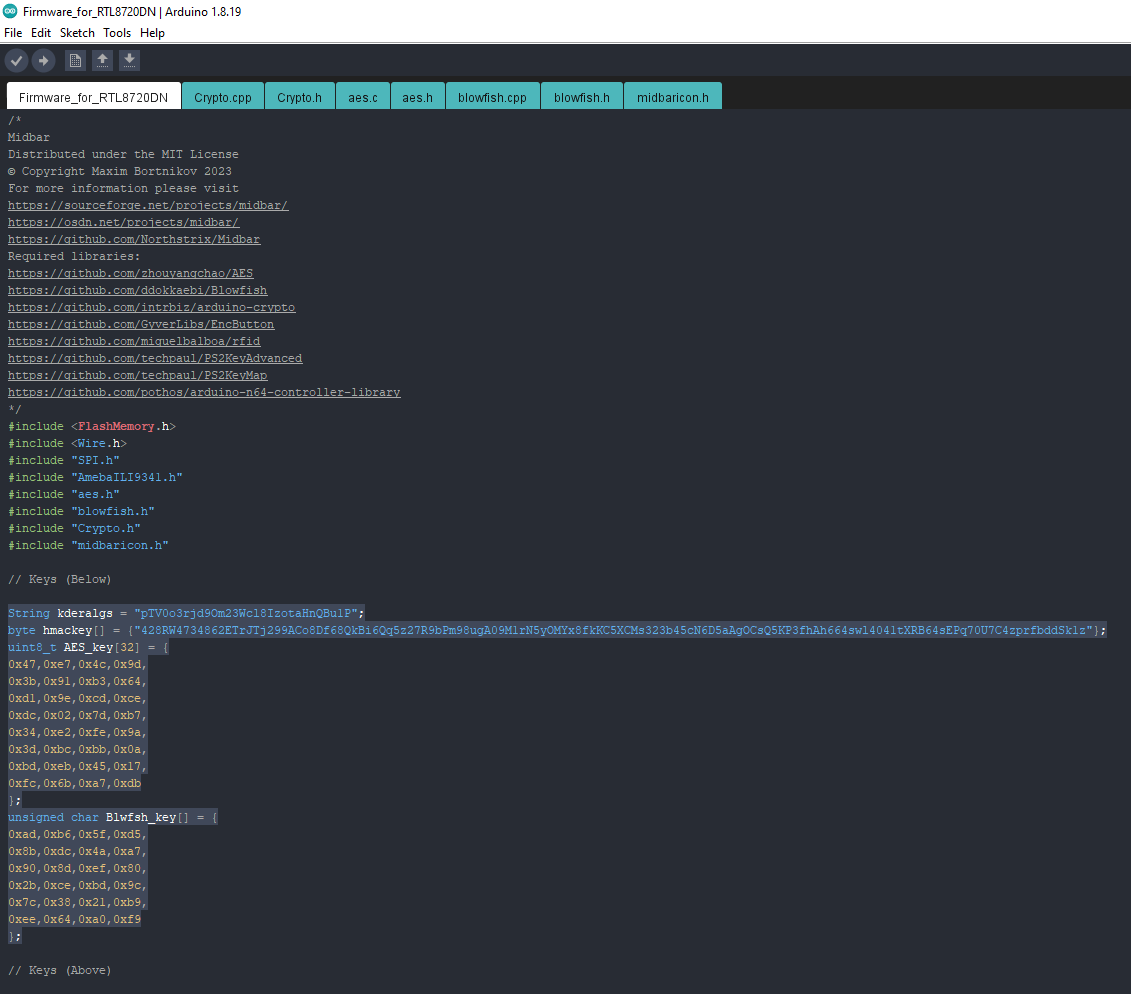Click the 'Midbar' comment line
This screenshot has height=994, width=1131.
click(29, 137)
